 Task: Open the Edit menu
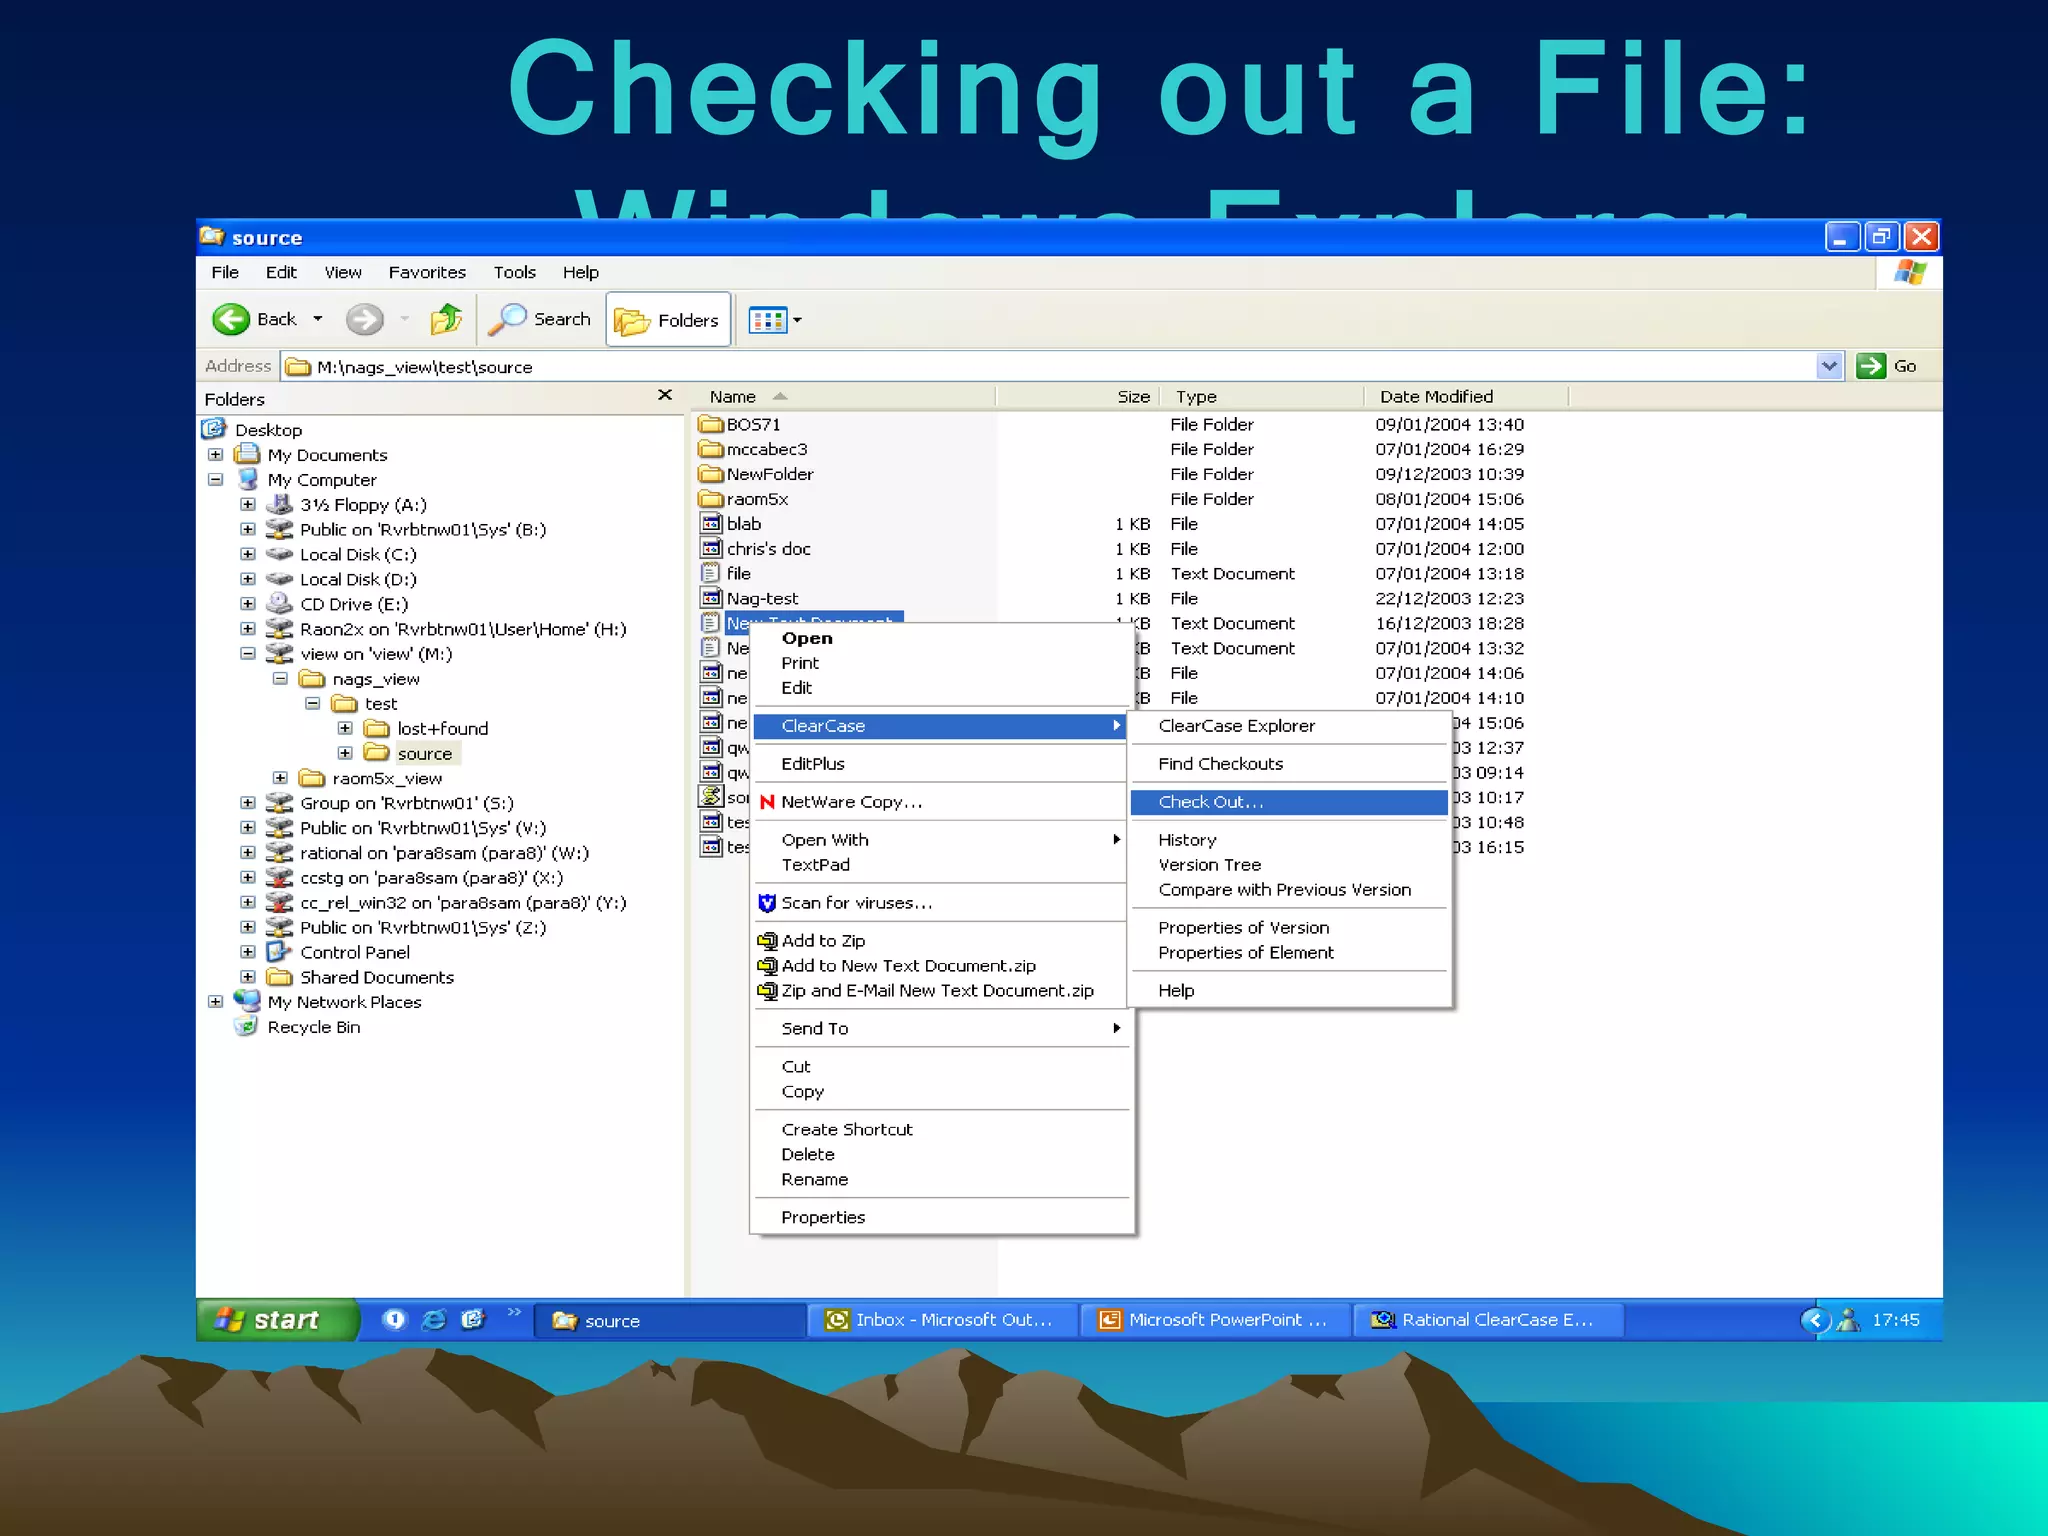281,272
